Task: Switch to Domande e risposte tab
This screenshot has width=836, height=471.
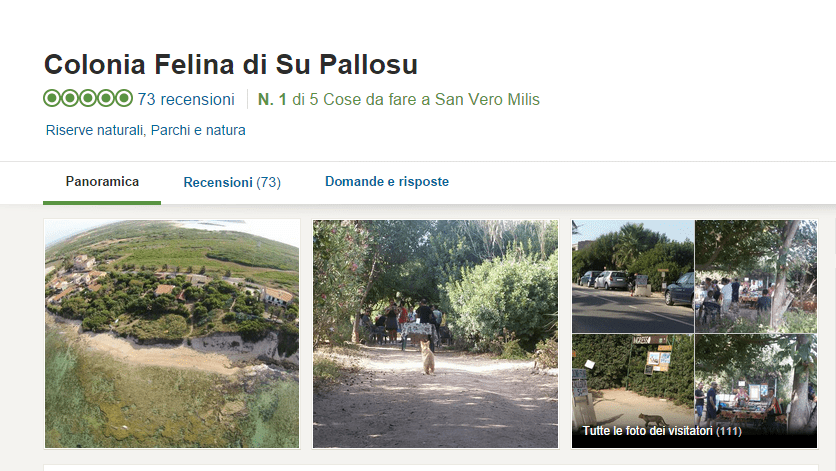Action: pos(387,181)
